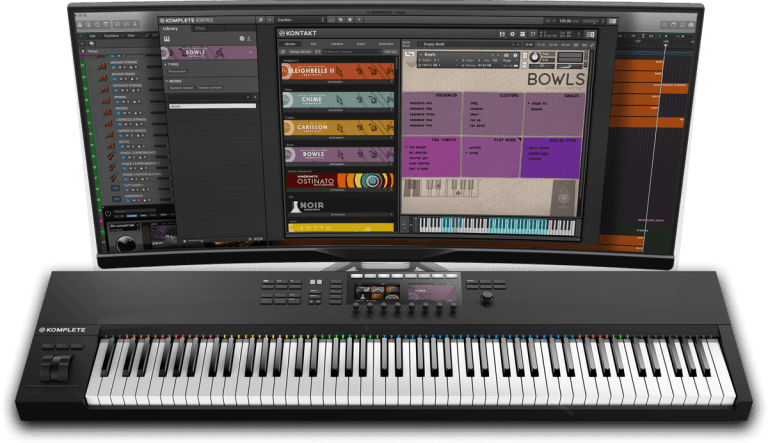Switch to Kontakt Database tab

tap(337, 44)
